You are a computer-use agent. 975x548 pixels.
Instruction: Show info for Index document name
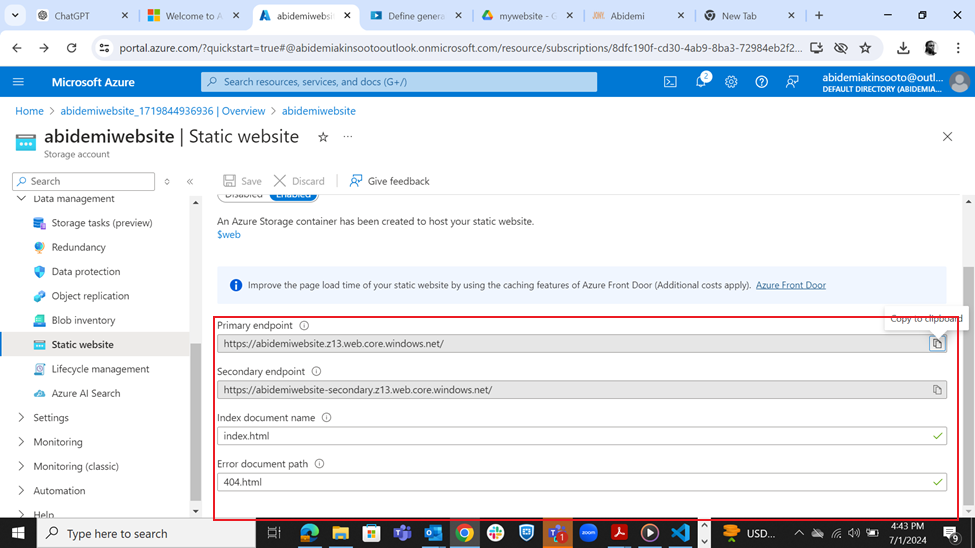326,417
